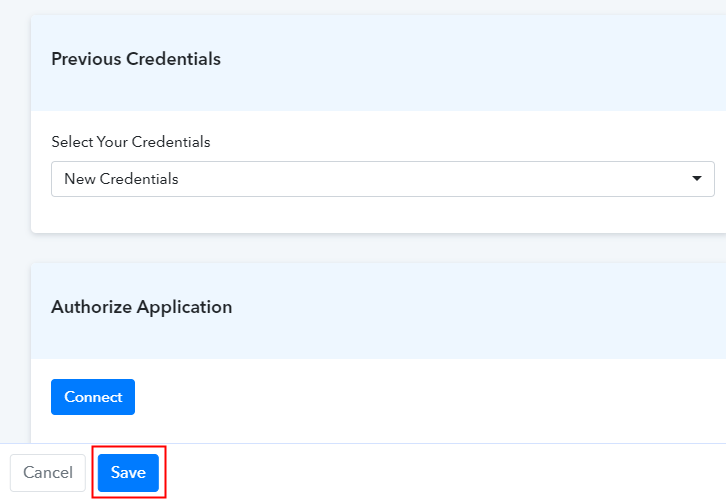The height and width of the screenshot is (499, 726).
Task: Click the "Select Your Credentials" label
Action: 131,142
